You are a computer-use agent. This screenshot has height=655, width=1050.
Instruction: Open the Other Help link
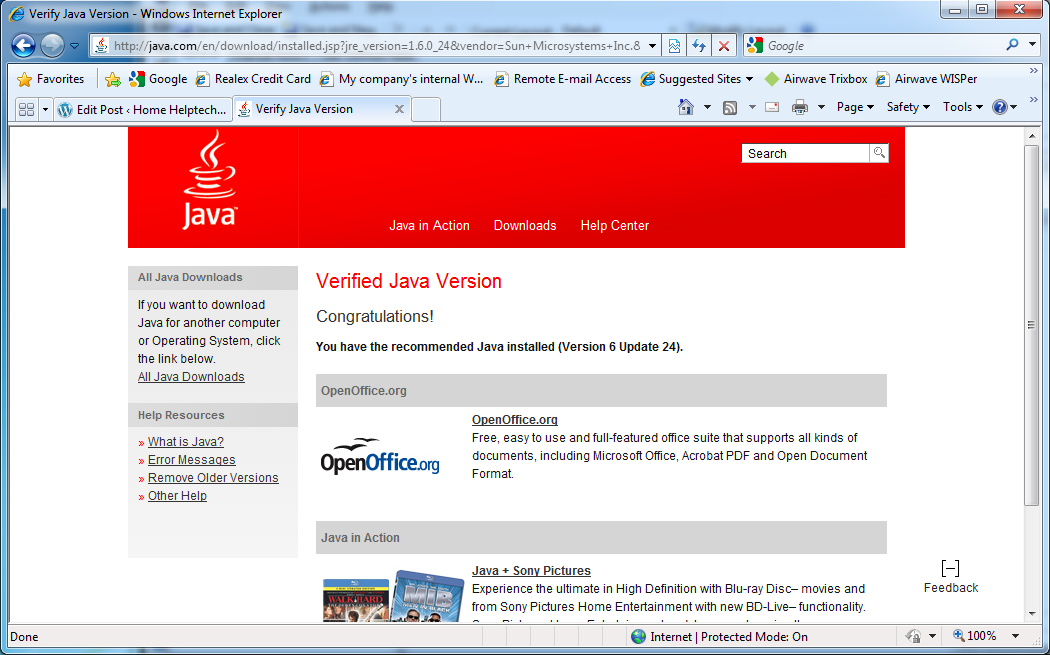click(177, 496)
